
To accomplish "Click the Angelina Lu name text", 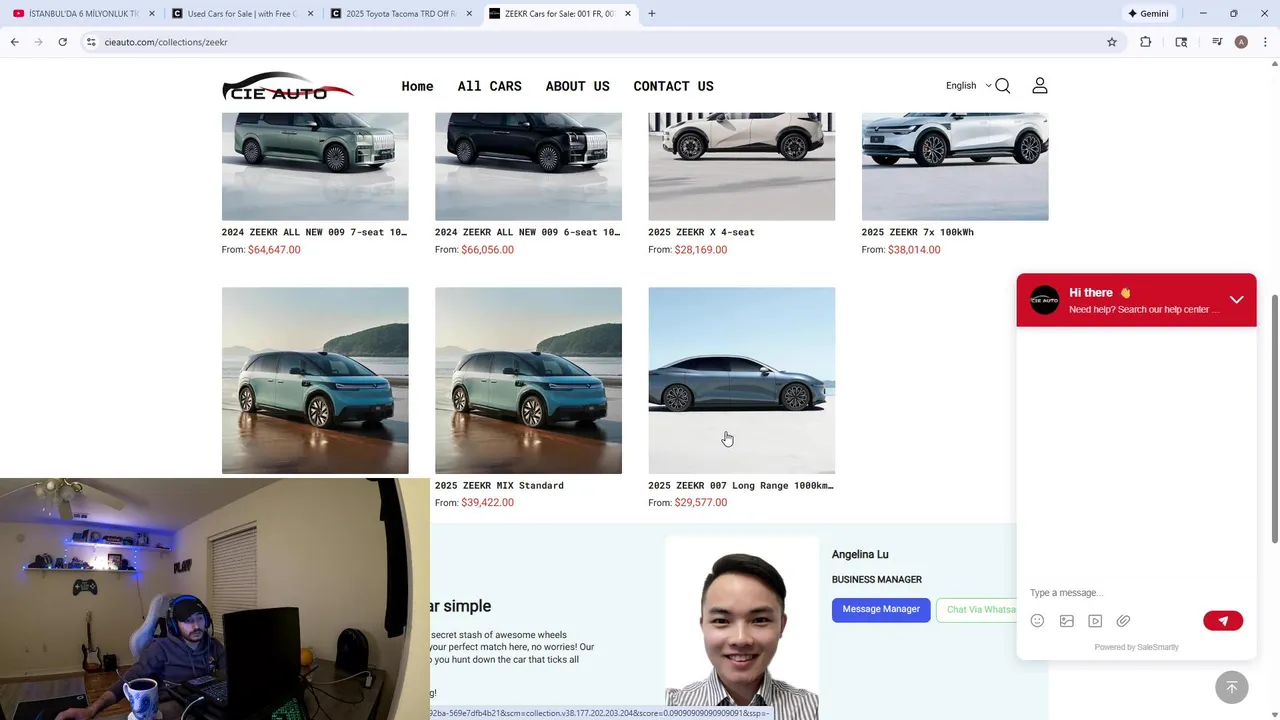I will tap(860, 555).
